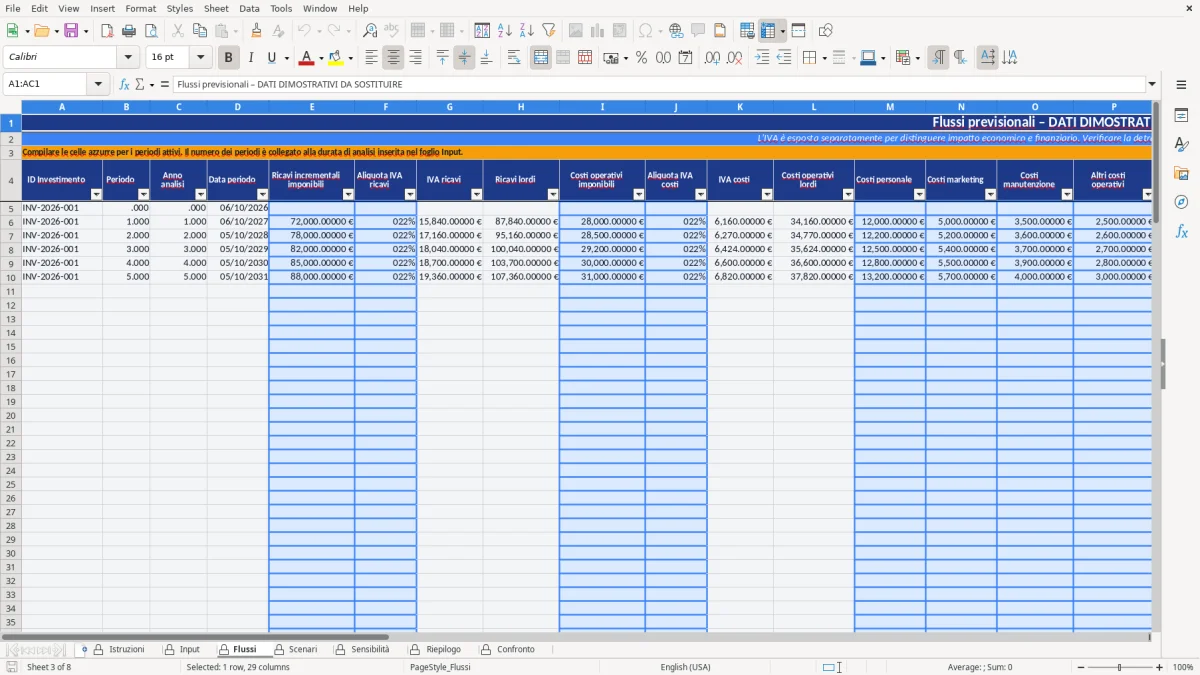Toggle Bold formatting

tap(228, 58)
